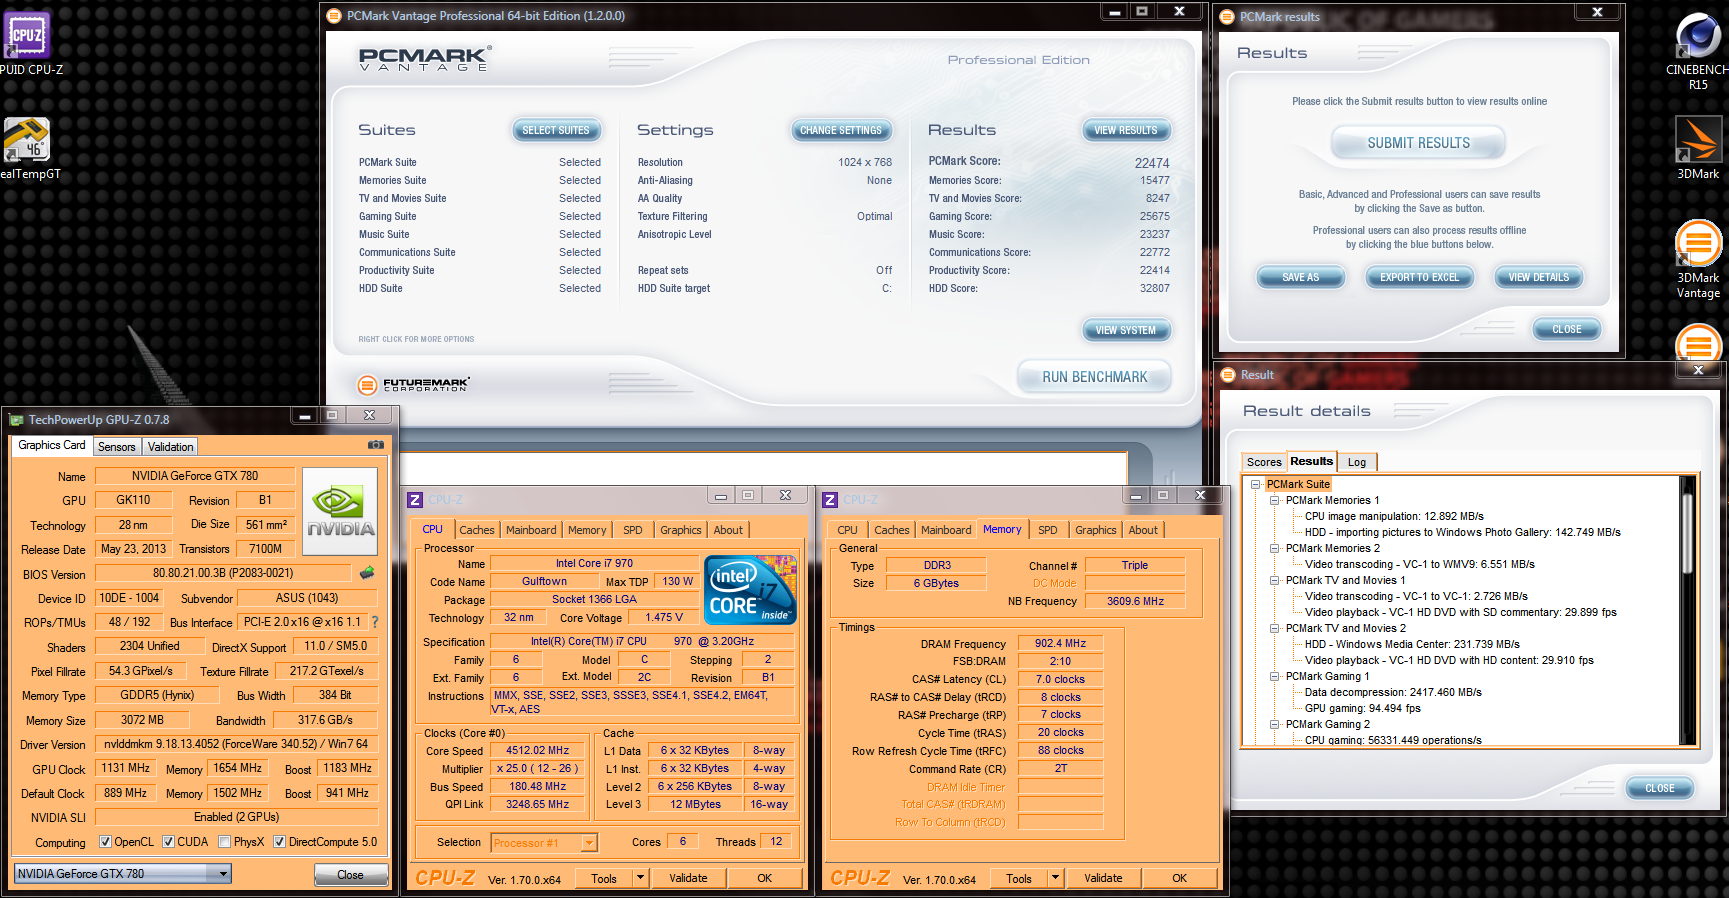Click the SAVE AS button
The width and height of the screenshot is (1729, 898).
coord(1301,277)
